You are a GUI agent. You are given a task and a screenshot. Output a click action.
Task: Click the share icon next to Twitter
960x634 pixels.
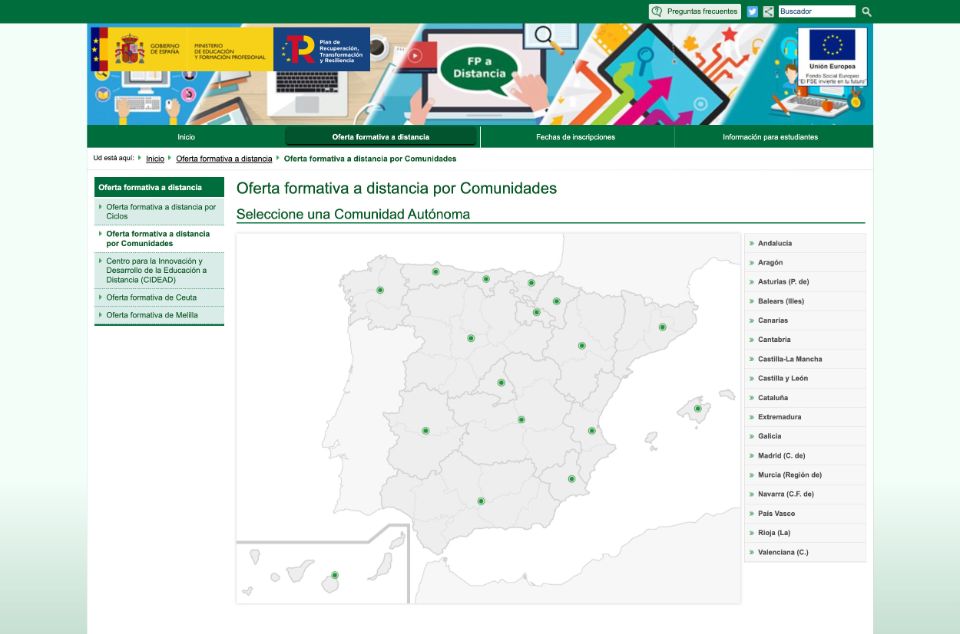768,12
